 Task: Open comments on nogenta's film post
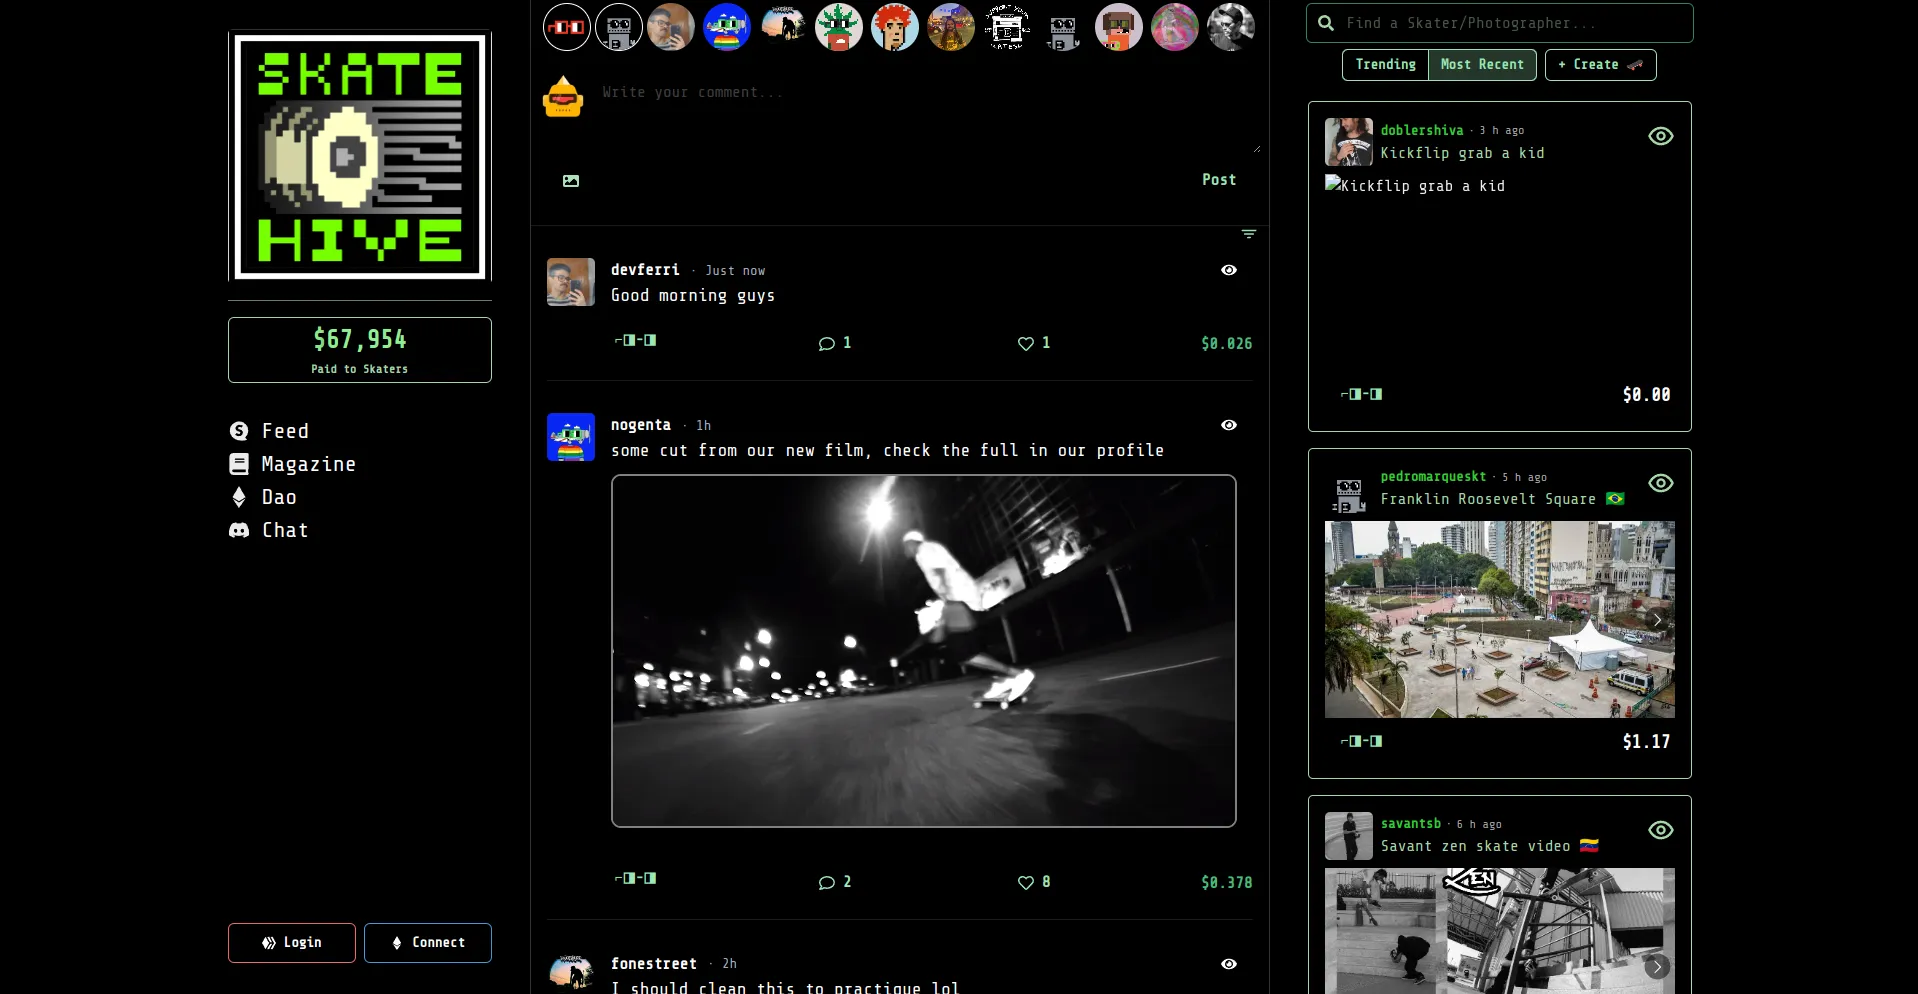827,882
